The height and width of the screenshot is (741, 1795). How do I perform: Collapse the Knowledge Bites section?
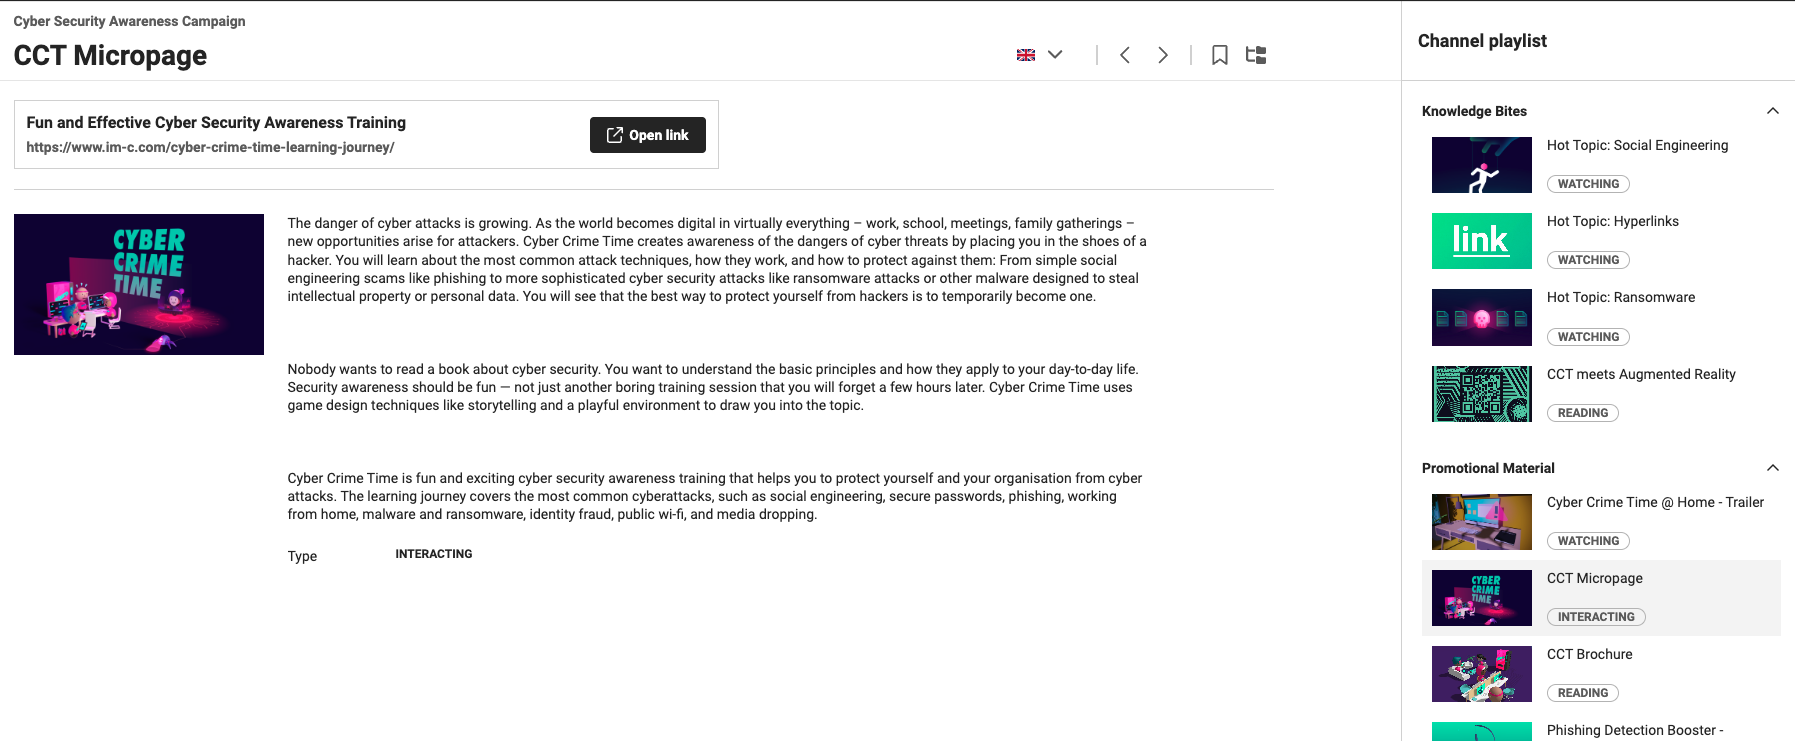coord(1772,111)
